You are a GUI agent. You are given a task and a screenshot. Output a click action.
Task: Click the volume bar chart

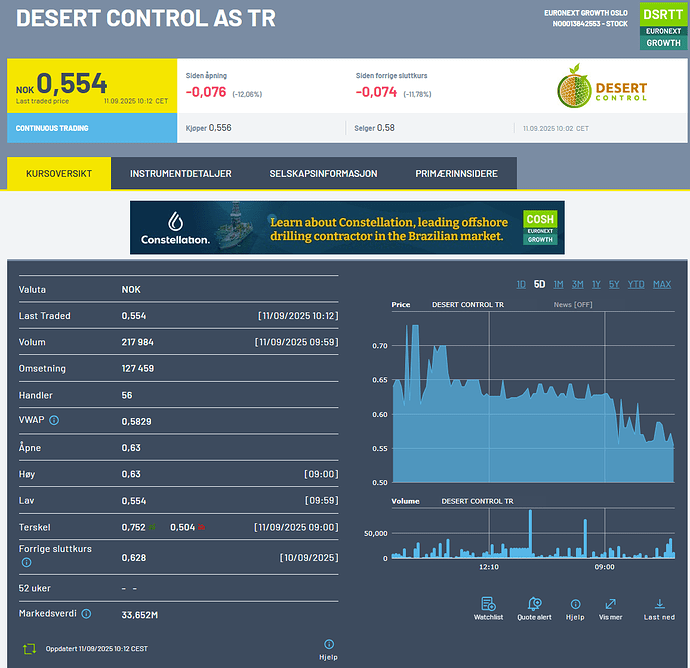pos(533,533)
